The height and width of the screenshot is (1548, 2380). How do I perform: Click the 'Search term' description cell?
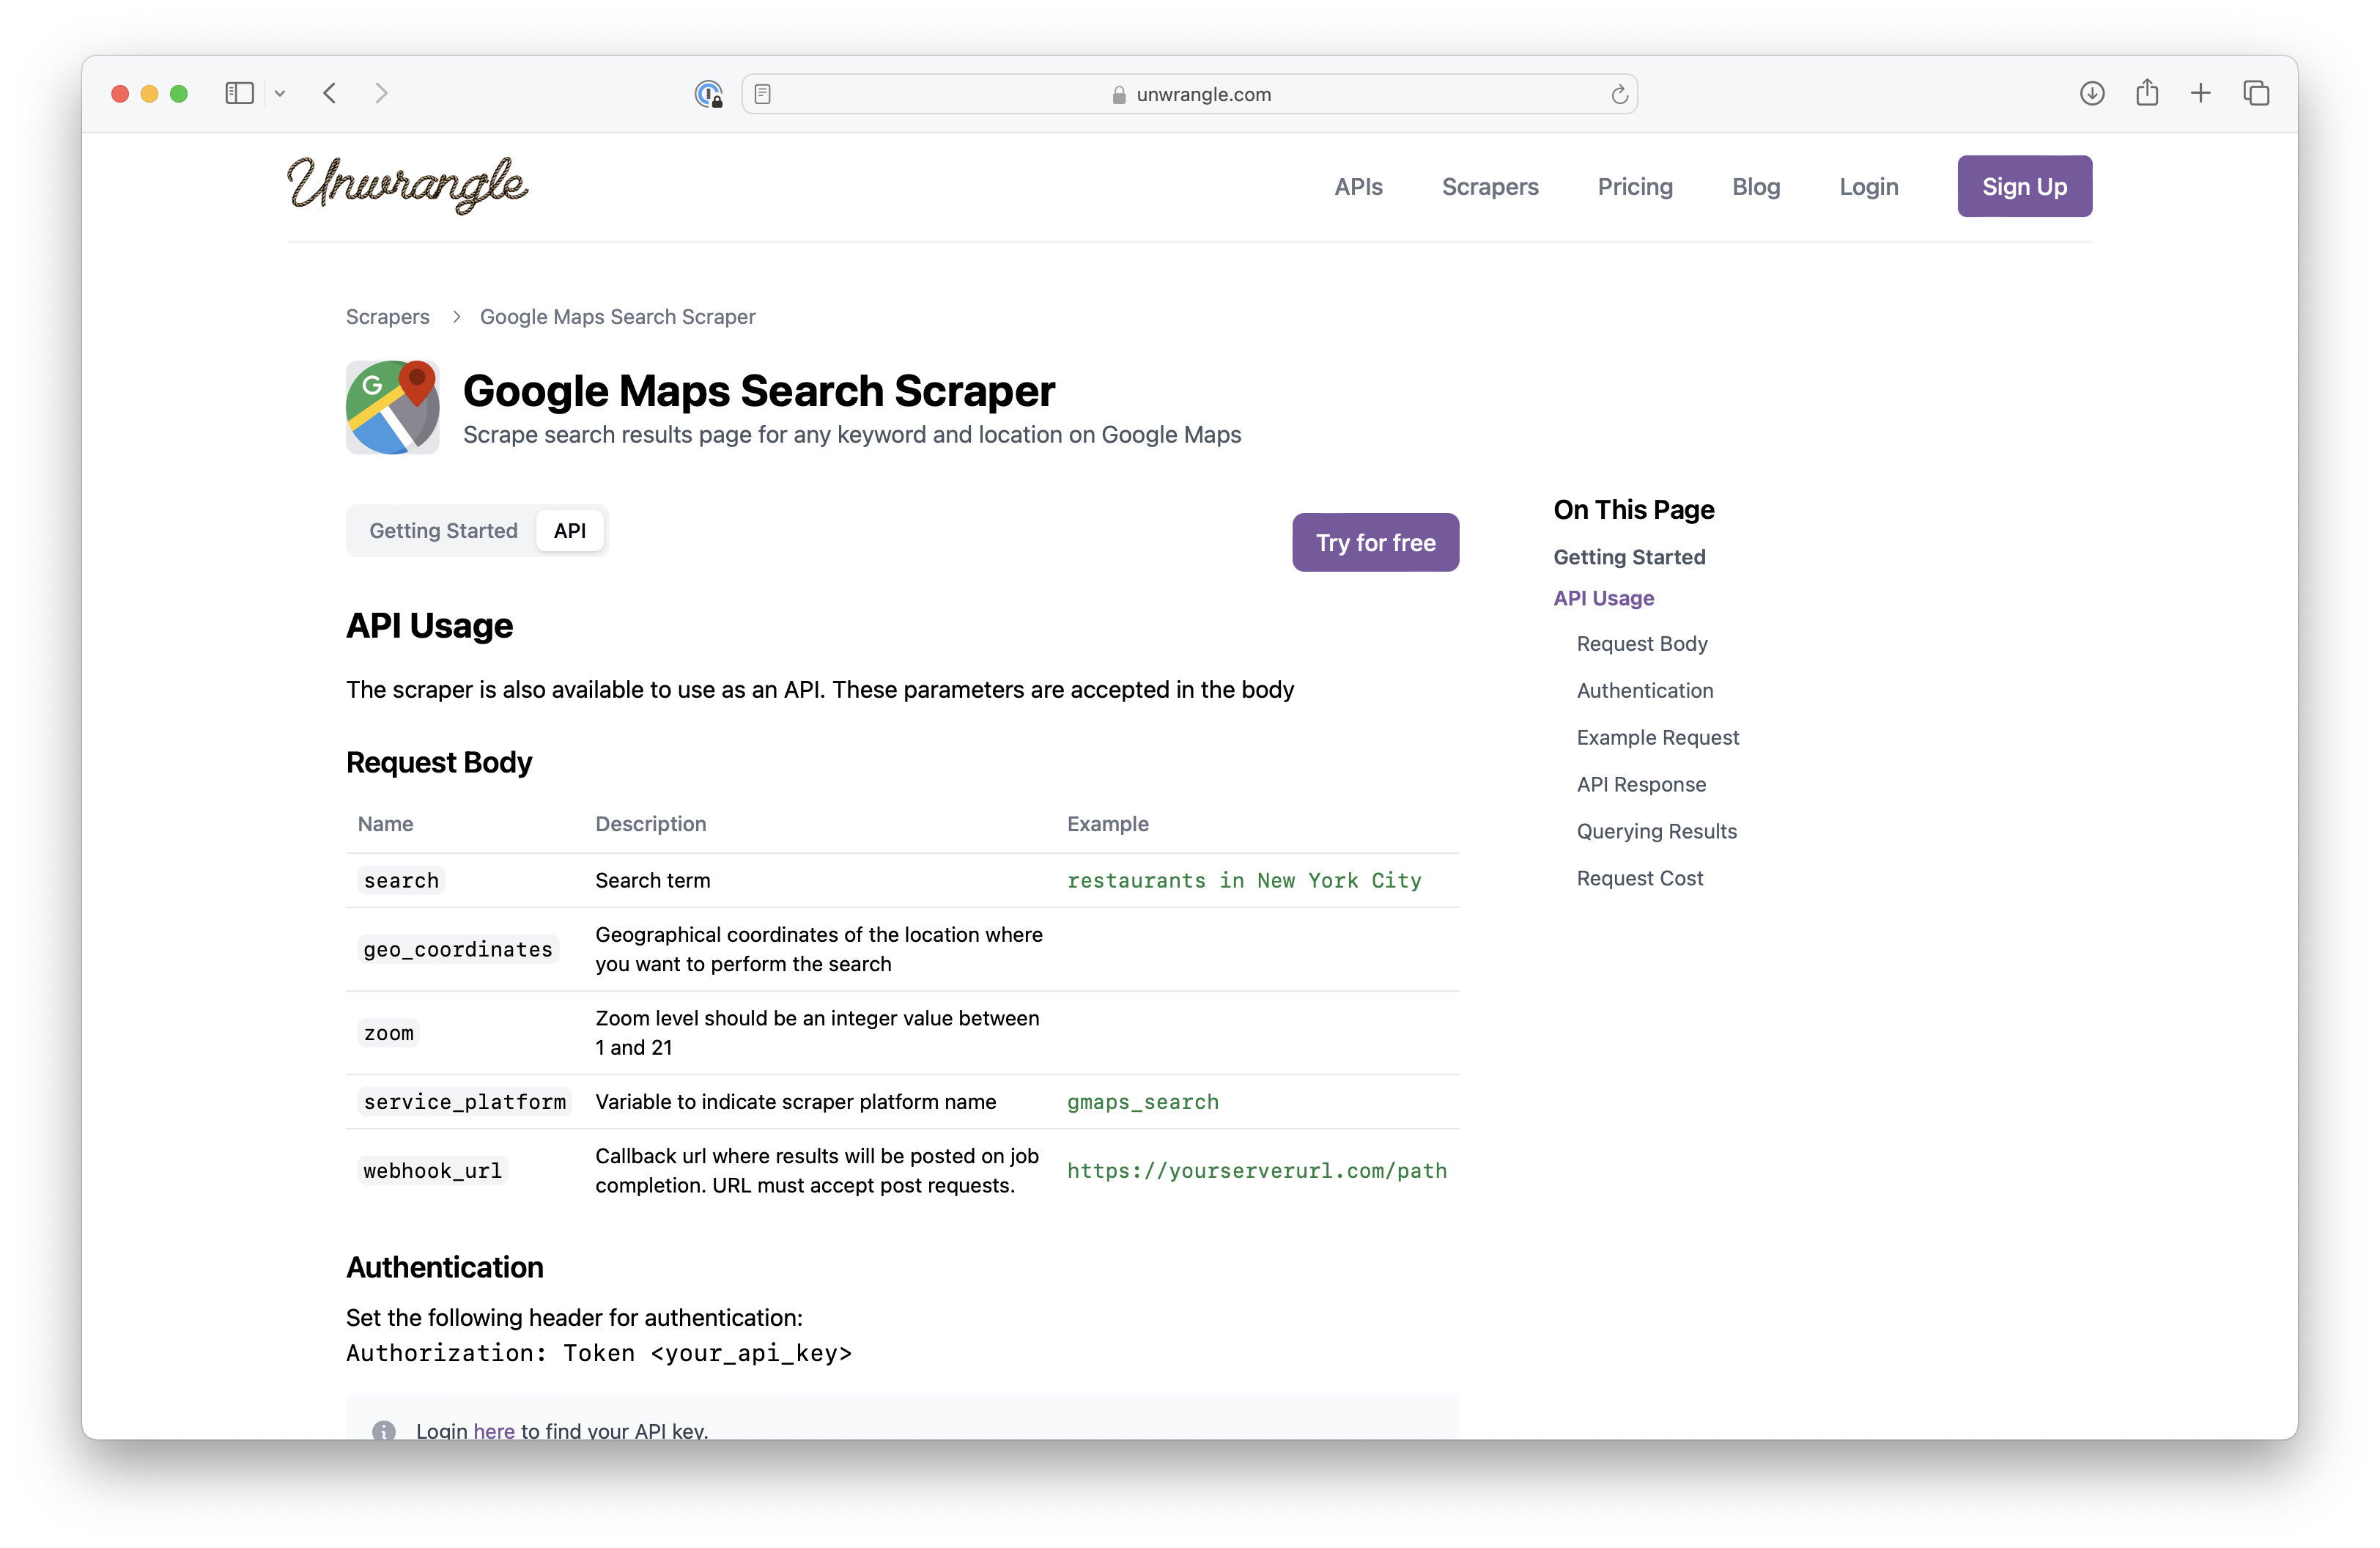click(653, 881)
